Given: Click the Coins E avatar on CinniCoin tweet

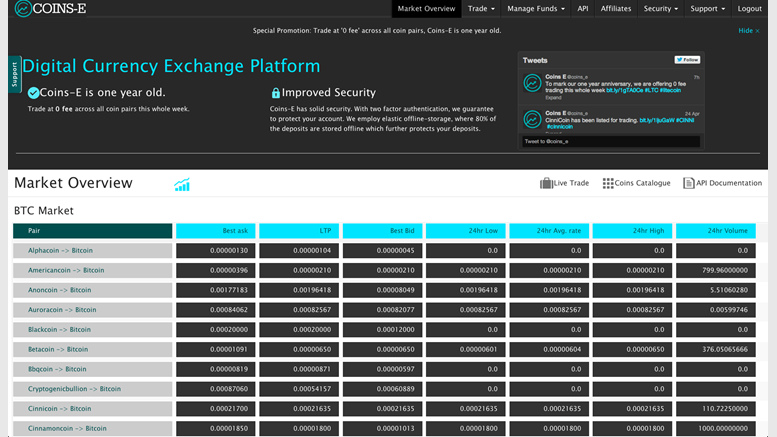Looking at the screenshot, I should coord(532,119).
